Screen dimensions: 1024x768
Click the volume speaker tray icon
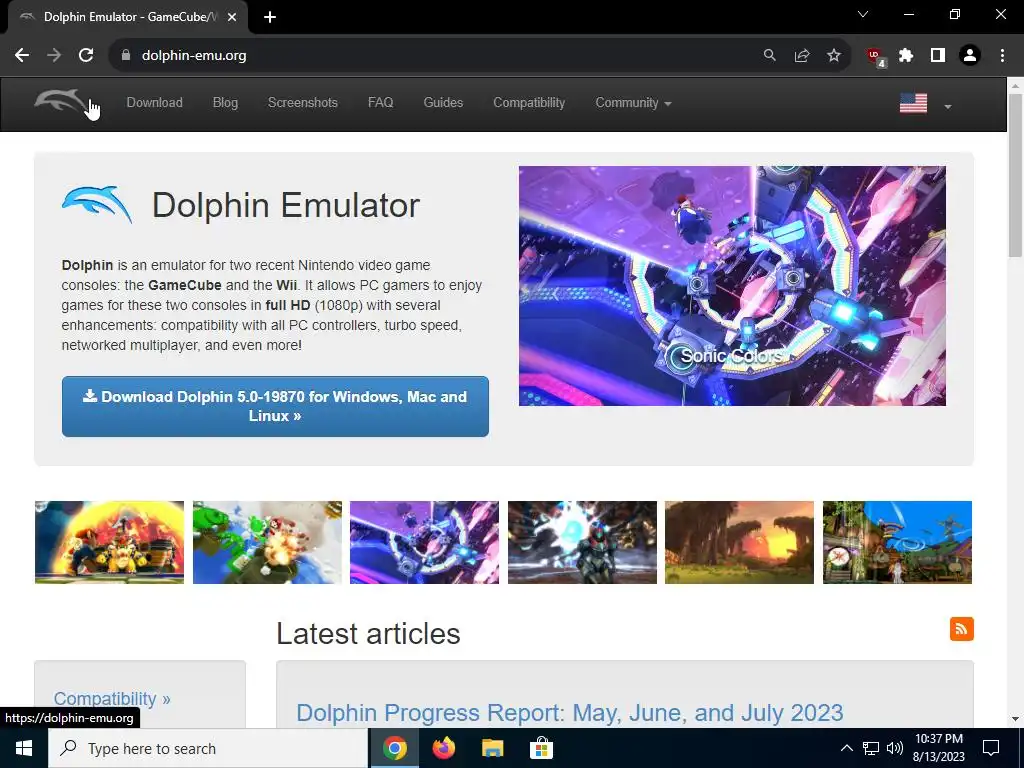895,748
